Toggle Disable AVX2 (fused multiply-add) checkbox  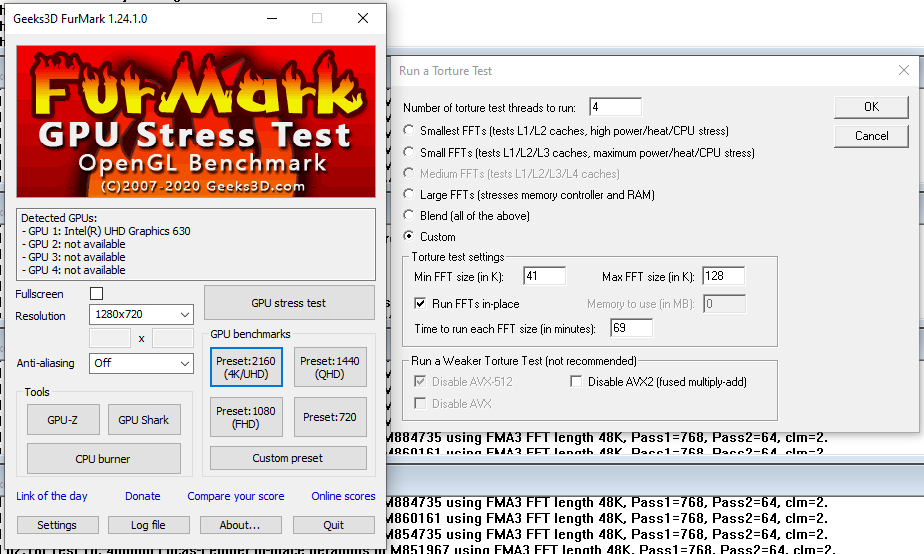coord(576,381)
